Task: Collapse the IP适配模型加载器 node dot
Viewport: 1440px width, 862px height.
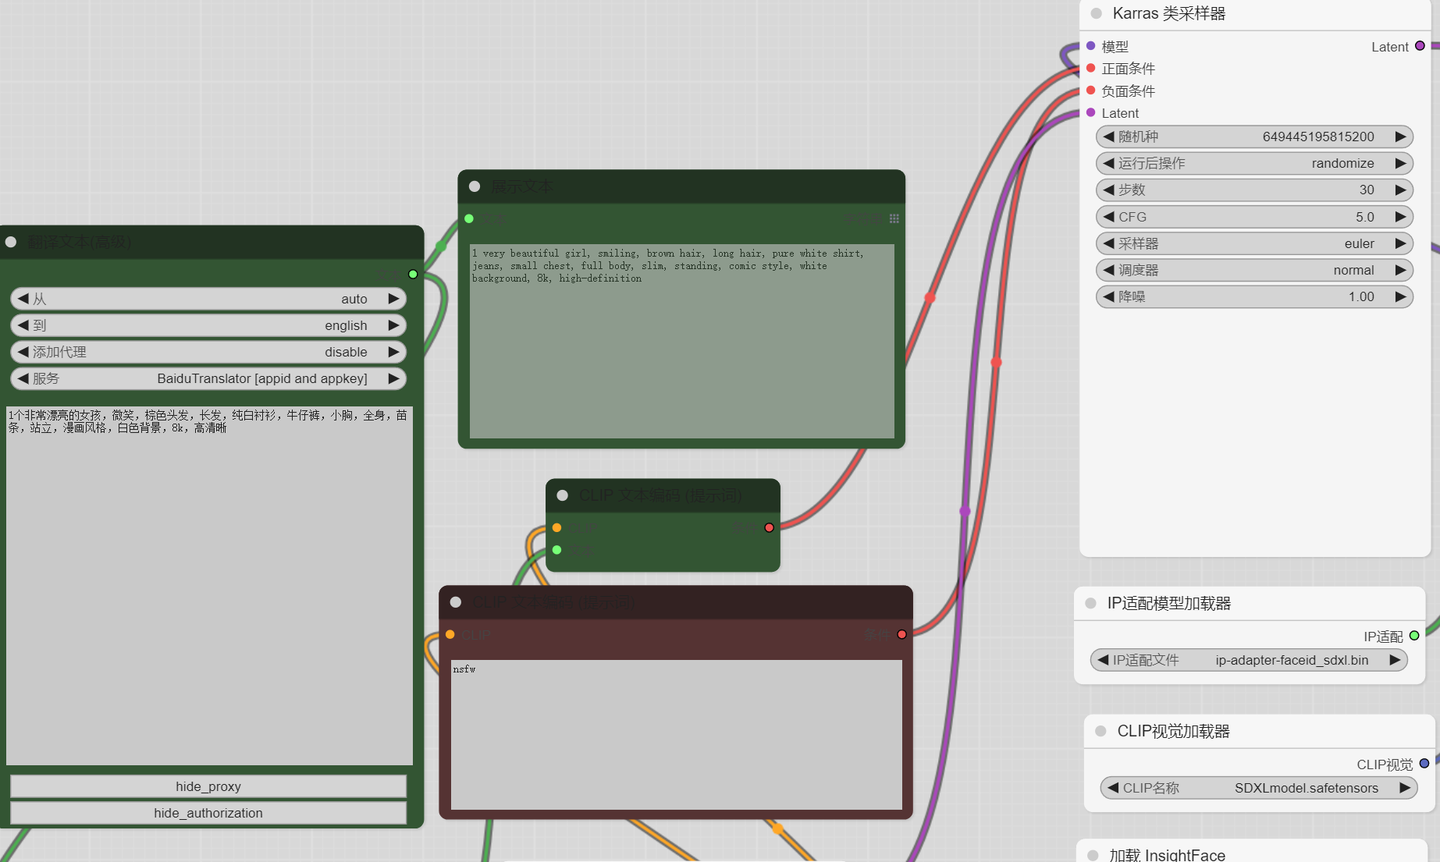Action: [x=1091, y=603]
